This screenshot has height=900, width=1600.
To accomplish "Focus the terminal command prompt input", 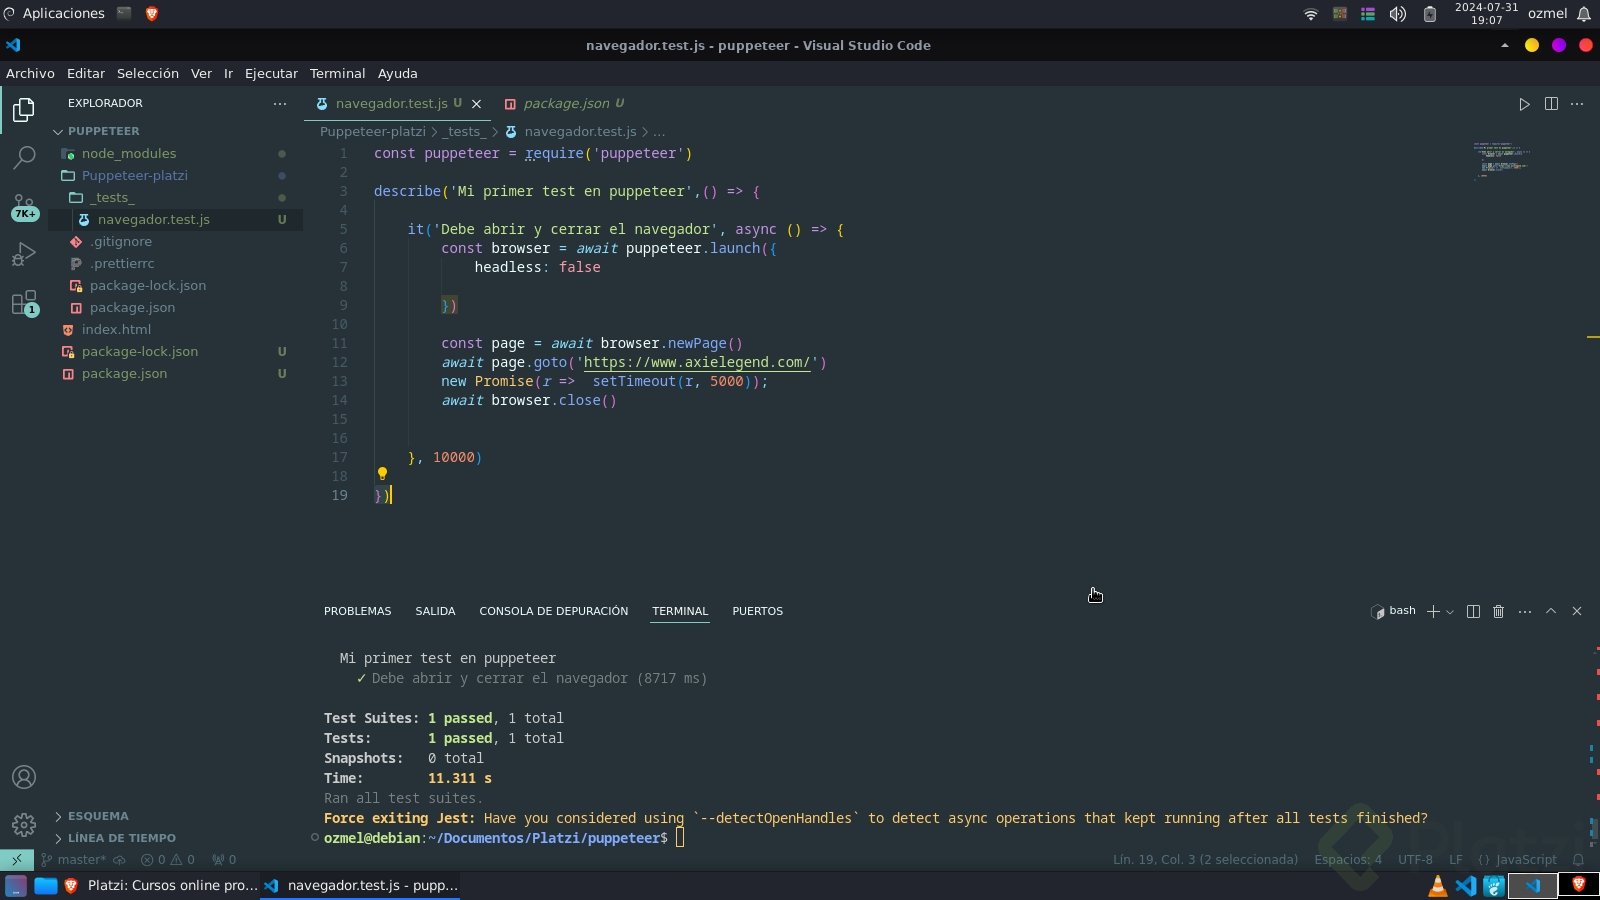I will point(680,838).
